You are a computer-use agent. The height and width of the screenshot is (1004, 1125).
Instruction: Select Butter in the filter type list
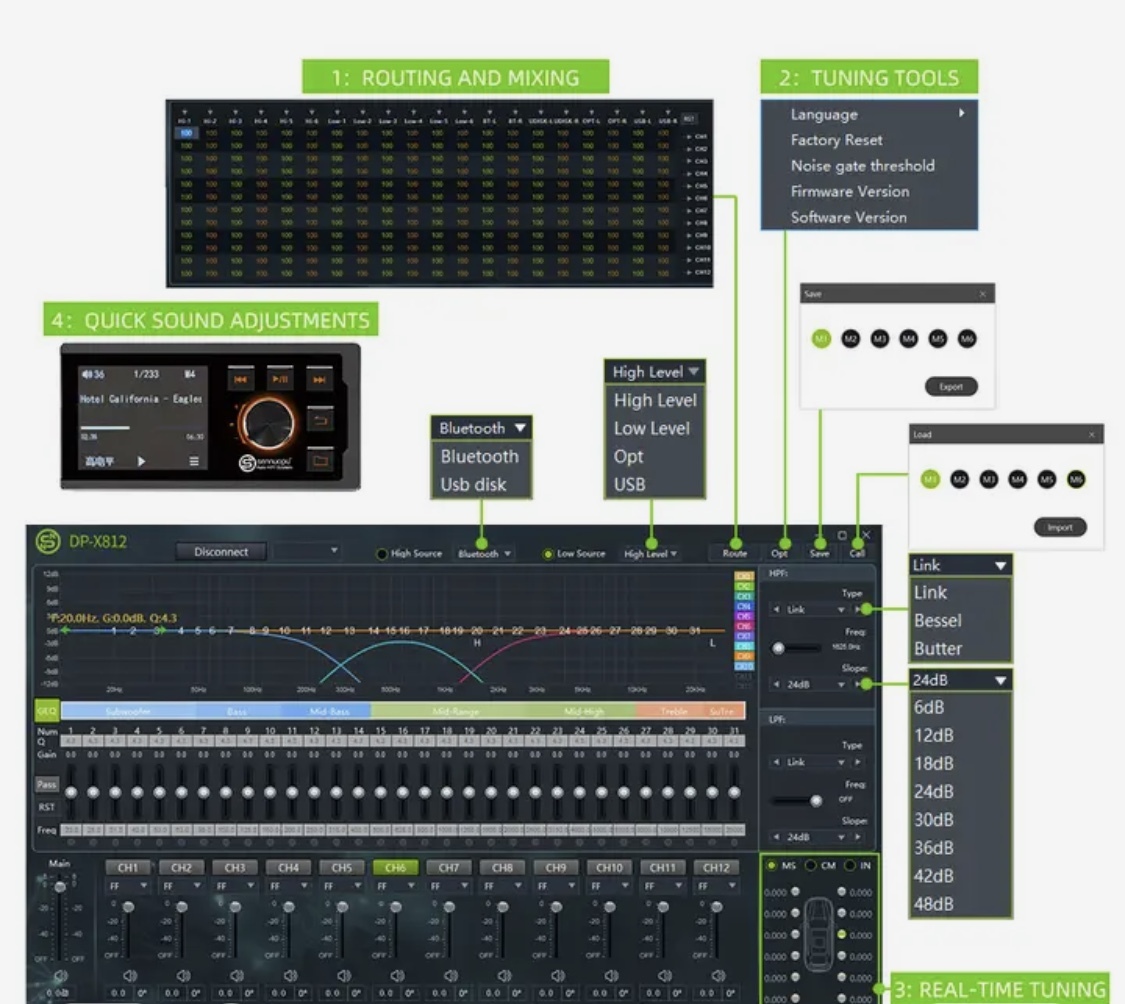click(x=937, y=648)
